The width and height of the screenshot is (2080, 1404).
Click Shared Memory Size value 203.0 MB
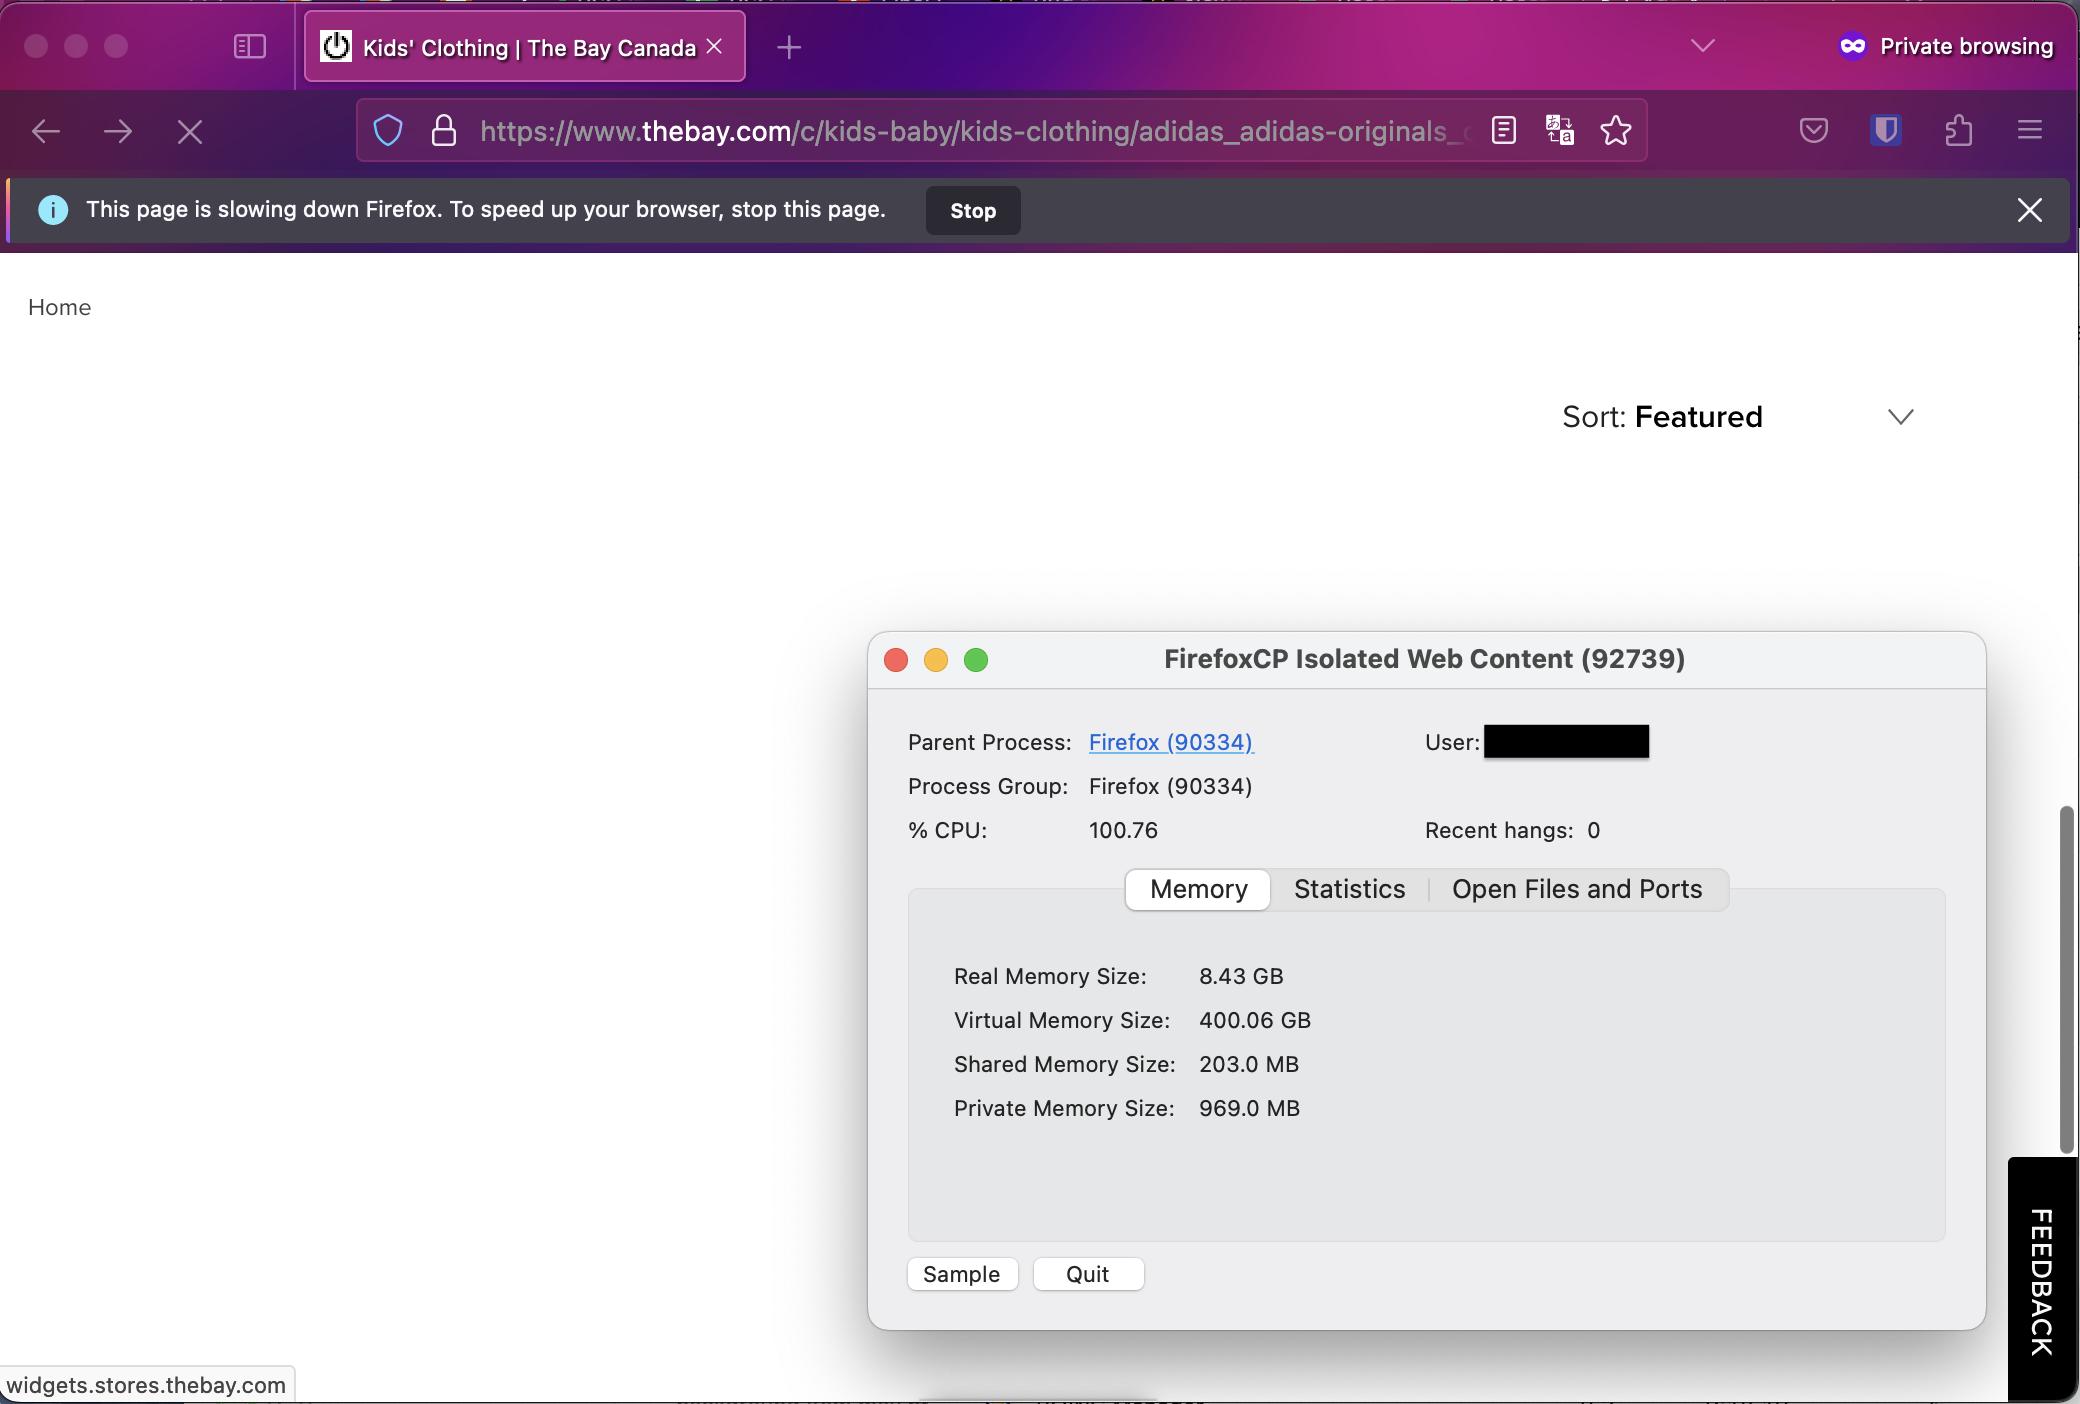point(1249,1064)
